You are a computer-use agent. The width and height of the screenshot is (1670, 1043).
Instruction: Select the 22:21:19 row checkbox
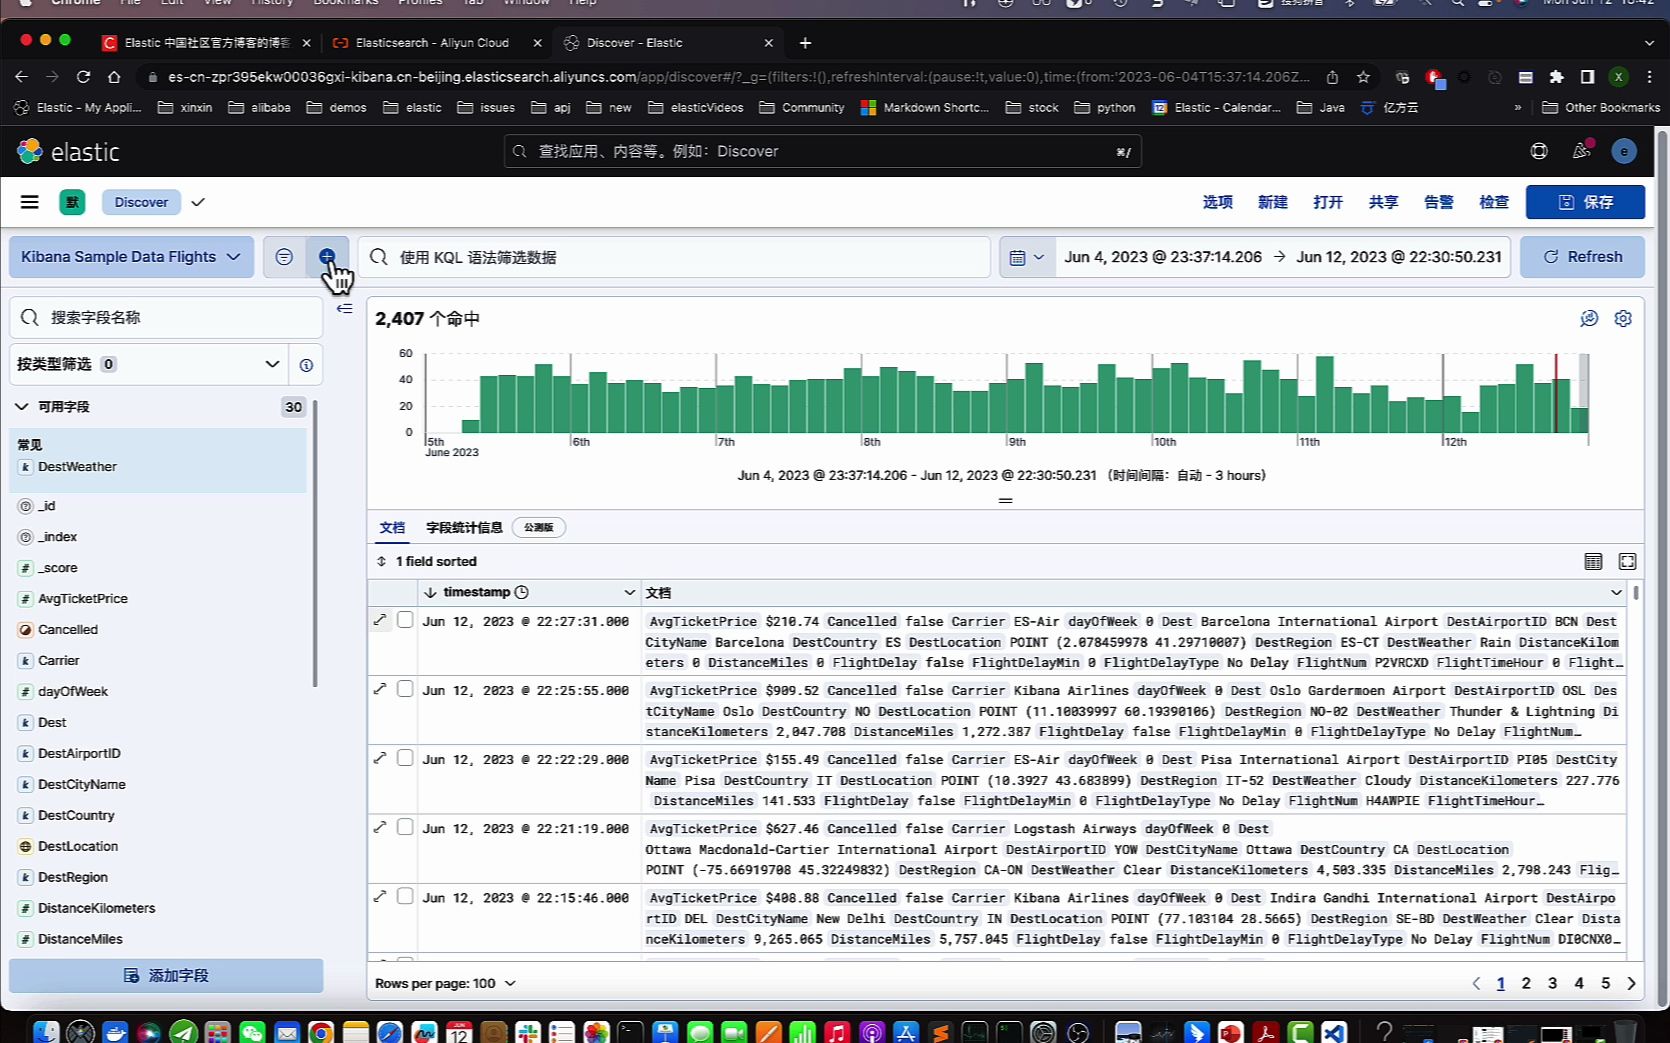click(x=405, y=827)
